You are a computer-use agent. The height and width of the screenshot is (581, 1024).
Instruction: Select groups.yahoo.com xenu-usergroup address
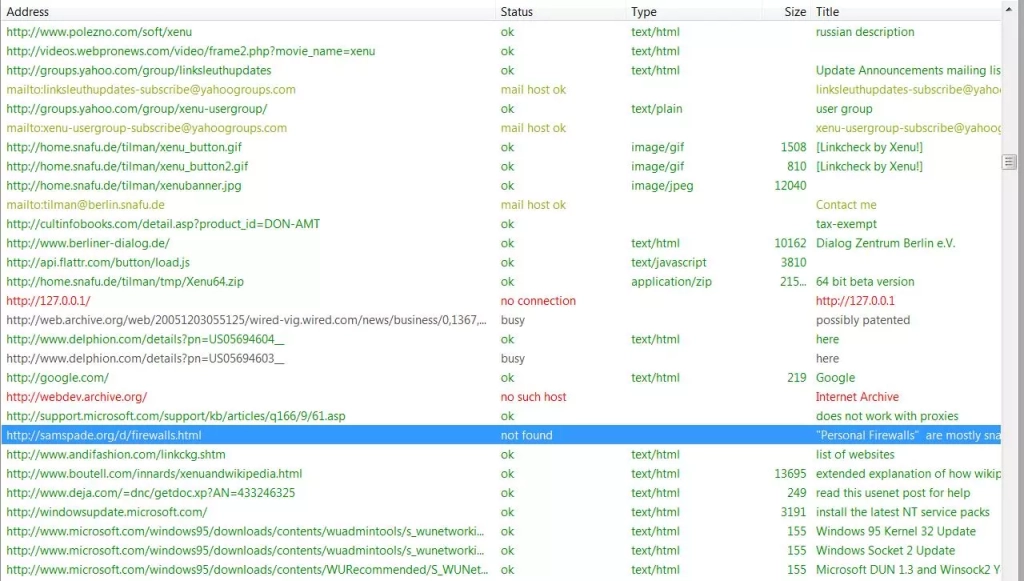tap(136, 109)
